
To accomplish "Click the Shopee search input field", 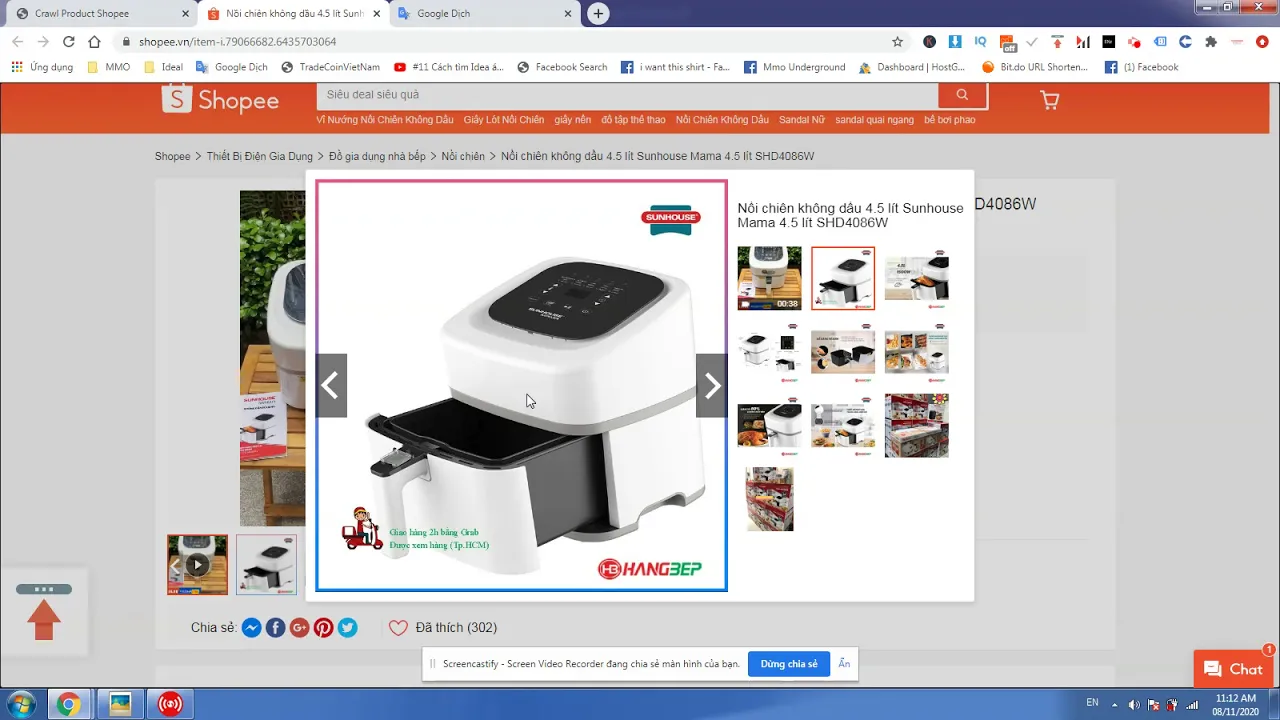I will pos(627,94).
